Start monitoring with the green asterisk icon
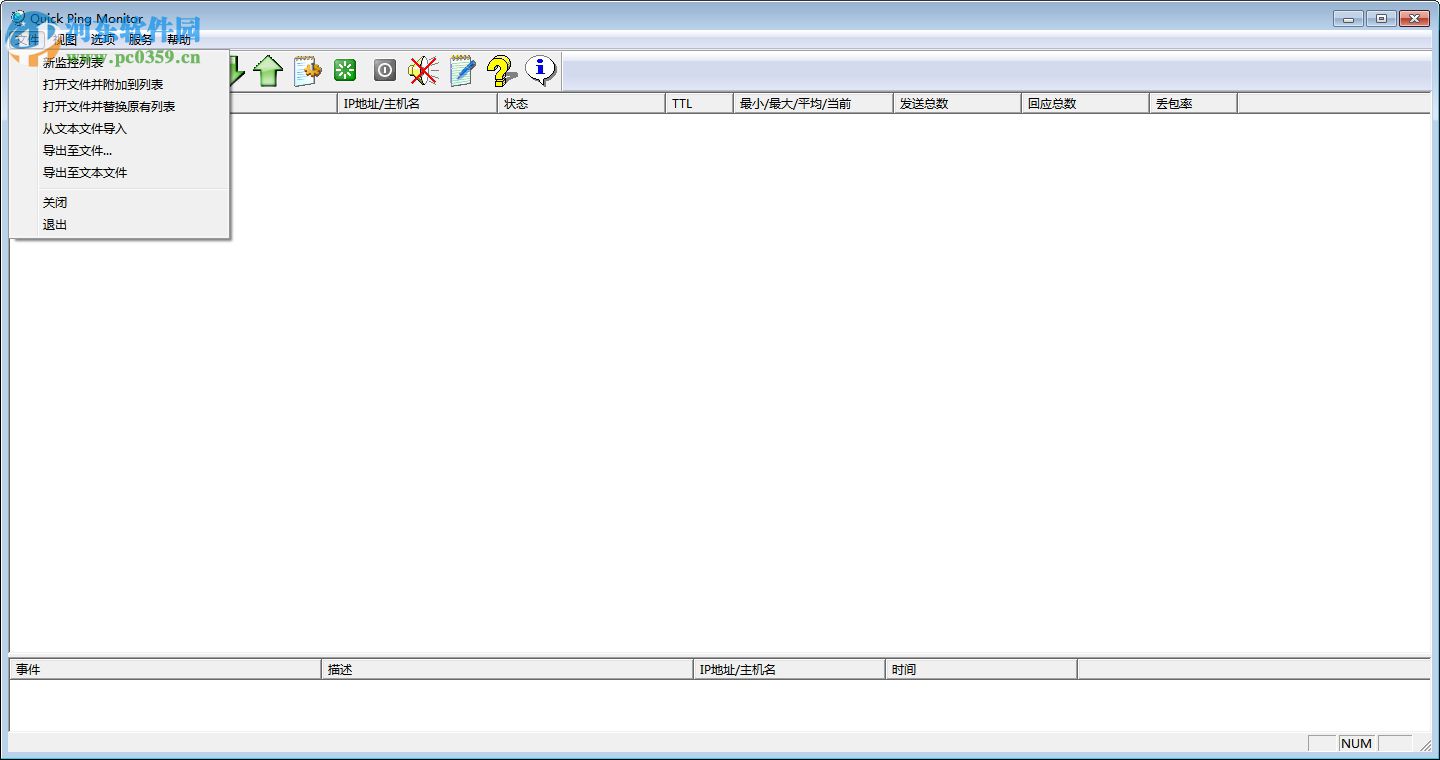The width and height of the screenshot is (1440, 760). click(x=344, y=70)
